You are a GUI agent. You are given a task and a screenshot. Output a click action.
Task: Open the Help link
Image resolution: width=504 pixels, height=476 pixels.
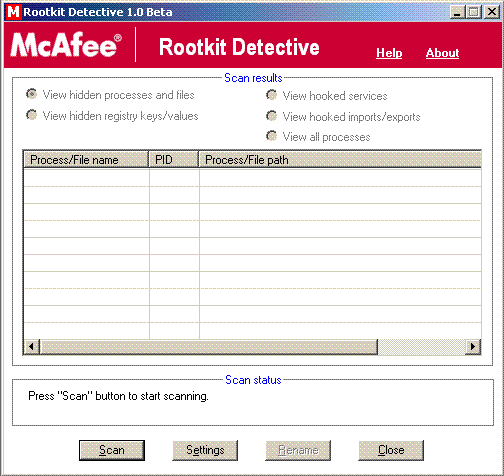(x=389, y=53)
